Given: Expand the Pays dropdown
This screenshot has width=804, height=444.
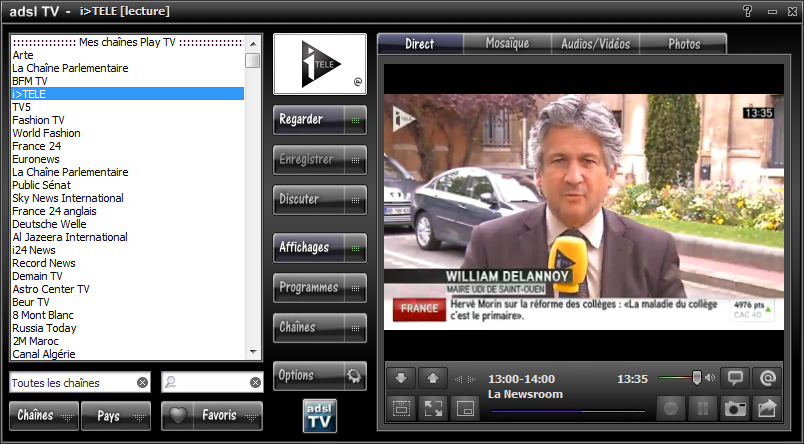Looking at the screenshot, I should pos(116,415).
